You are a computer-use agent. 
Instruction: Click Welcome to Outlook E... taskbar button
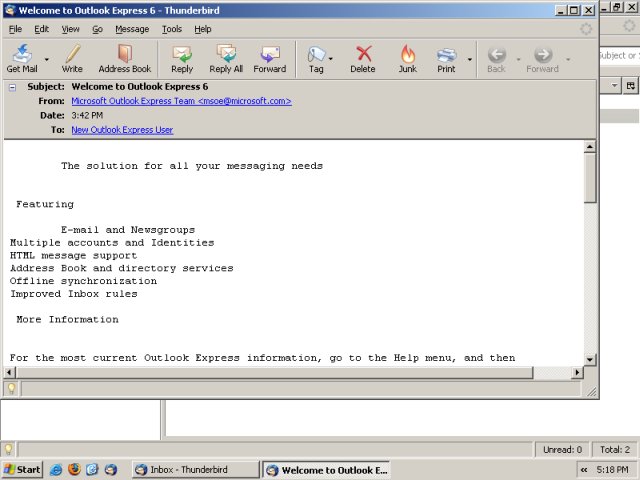click(x=327, y=470)
